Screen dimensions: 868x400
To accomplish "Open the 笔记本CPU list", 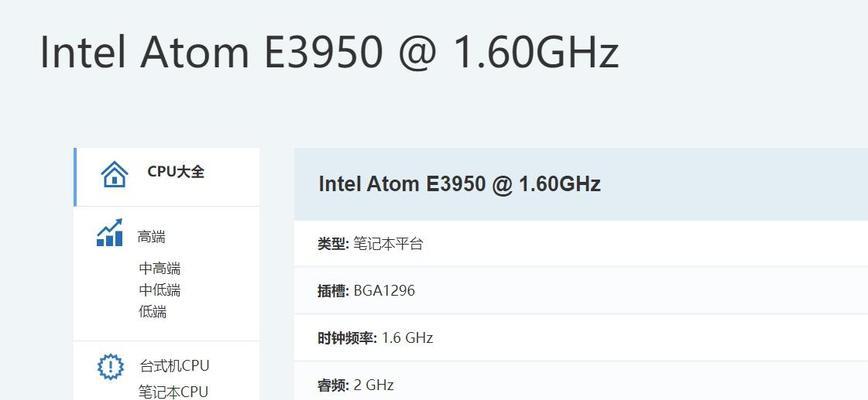I will (x=173, y=392).
